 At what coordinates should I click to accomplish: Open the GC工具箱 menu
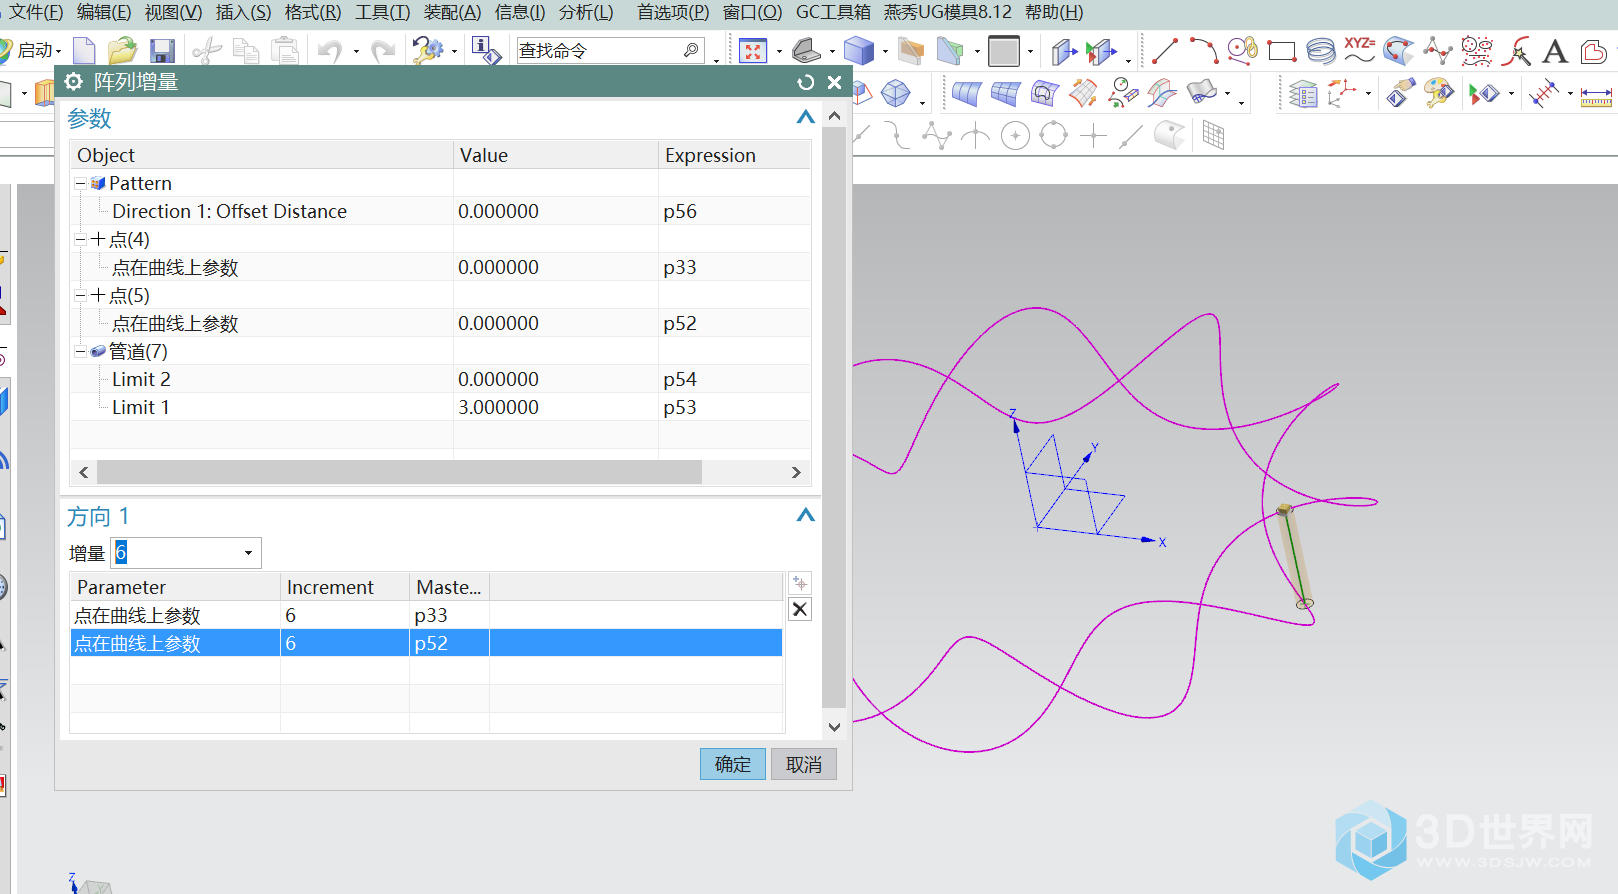pos(832,12)
